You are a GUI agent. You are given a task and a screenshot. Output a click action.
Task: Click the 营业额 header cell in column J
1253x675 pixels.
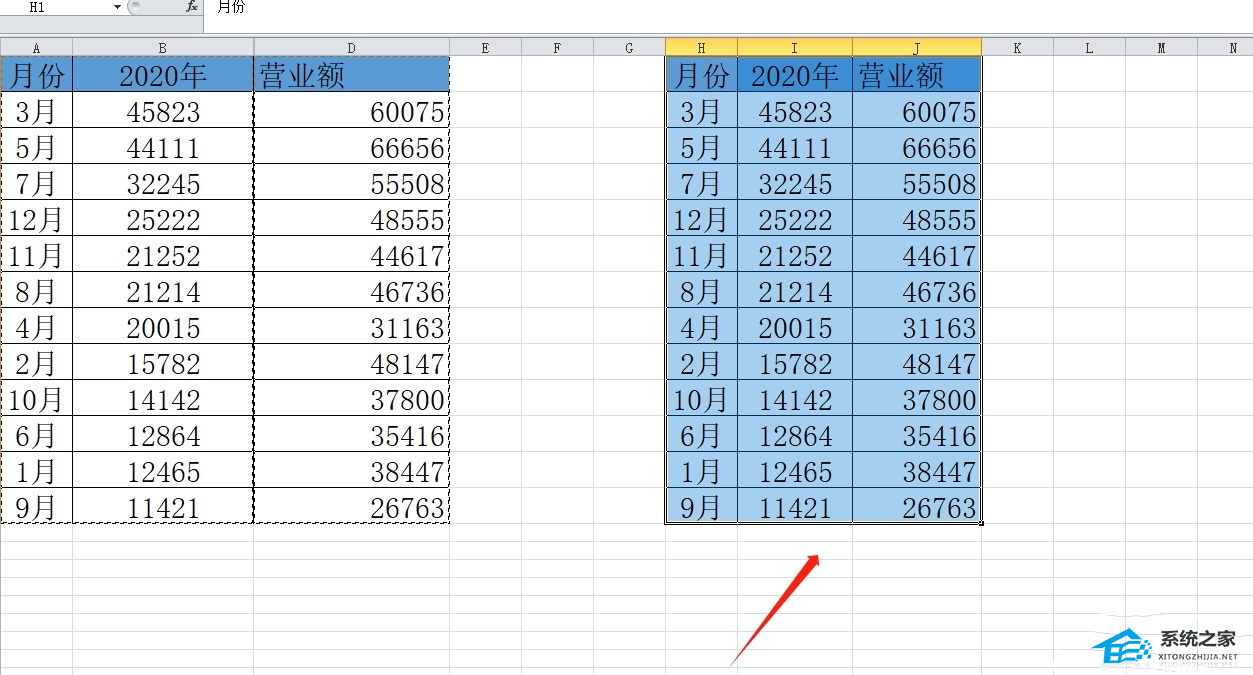[917, 74]
